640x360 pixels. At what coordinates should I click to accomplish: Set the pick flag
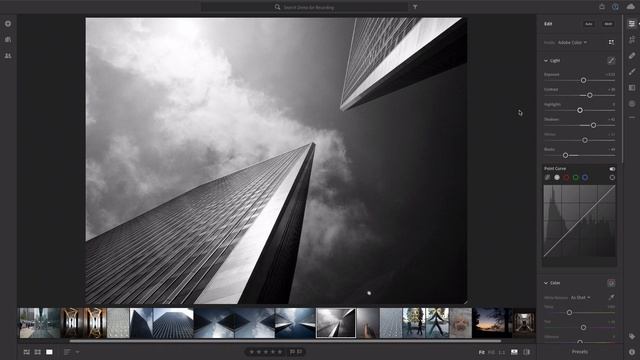coord(292,352)
